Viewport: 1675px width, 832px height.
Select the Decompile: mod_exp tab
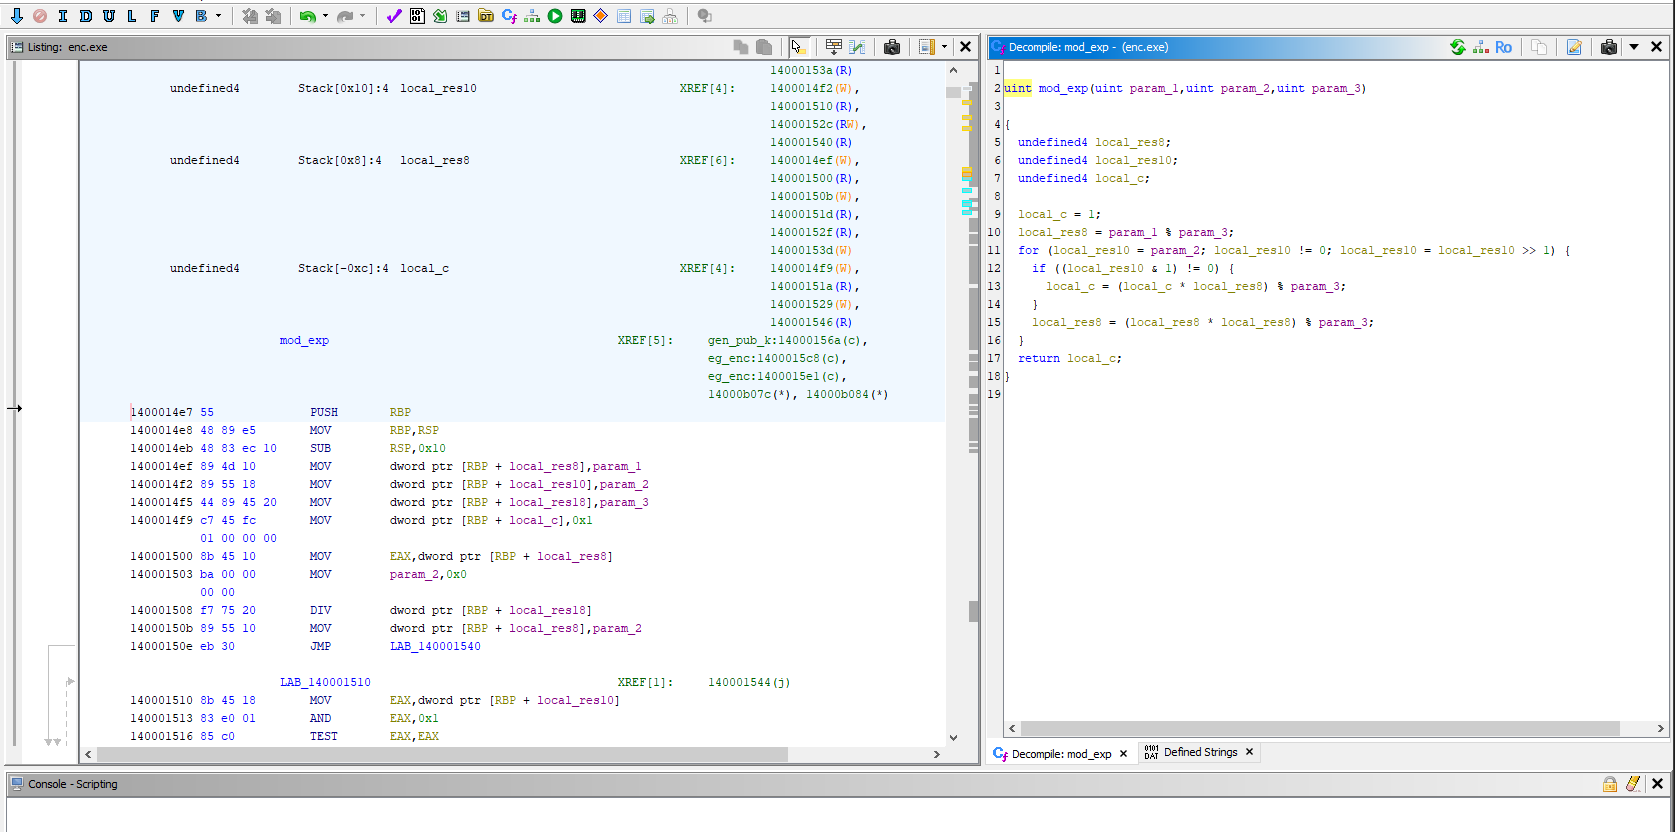[x=1060, y=754]
